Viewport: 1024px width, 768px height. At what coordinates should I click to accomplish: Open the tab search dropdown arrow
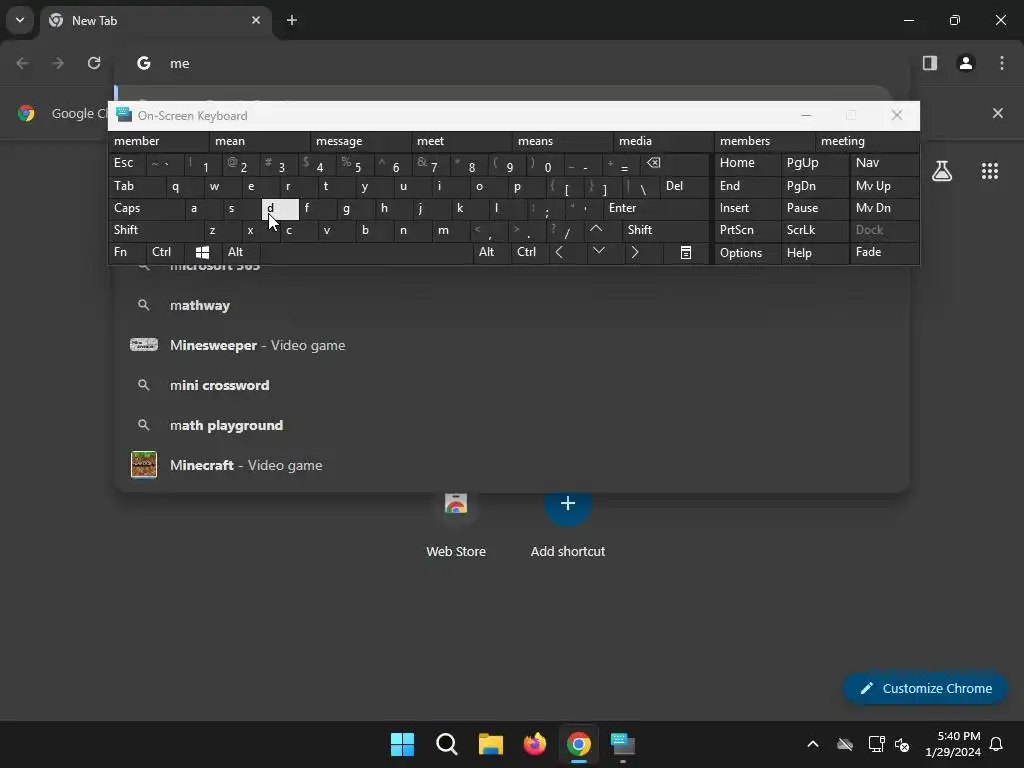point(20,20)
